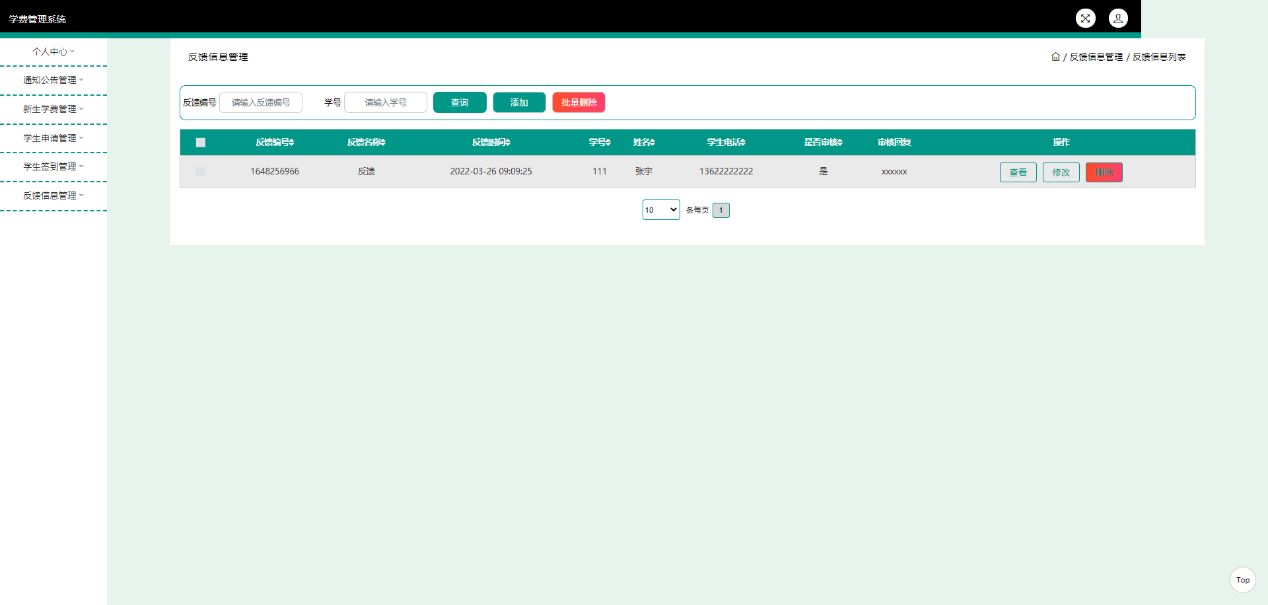Click the name cell 张宇
Image resolution: width=1268 pixels, height=605 pixels.
pyautogui.click(x=644, y=172)
